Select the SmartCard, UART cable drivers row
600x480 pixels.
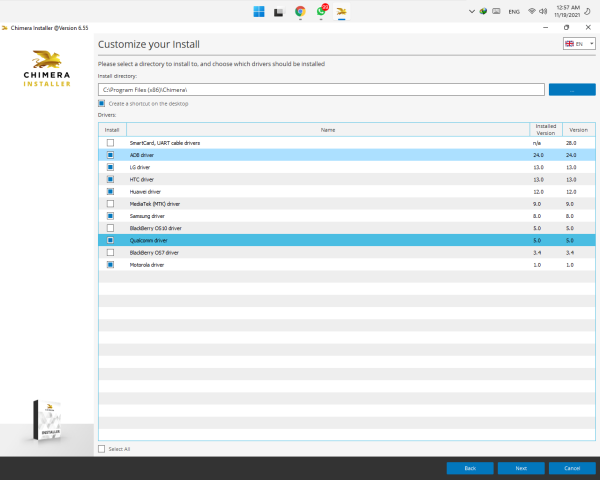pos(347,143)
